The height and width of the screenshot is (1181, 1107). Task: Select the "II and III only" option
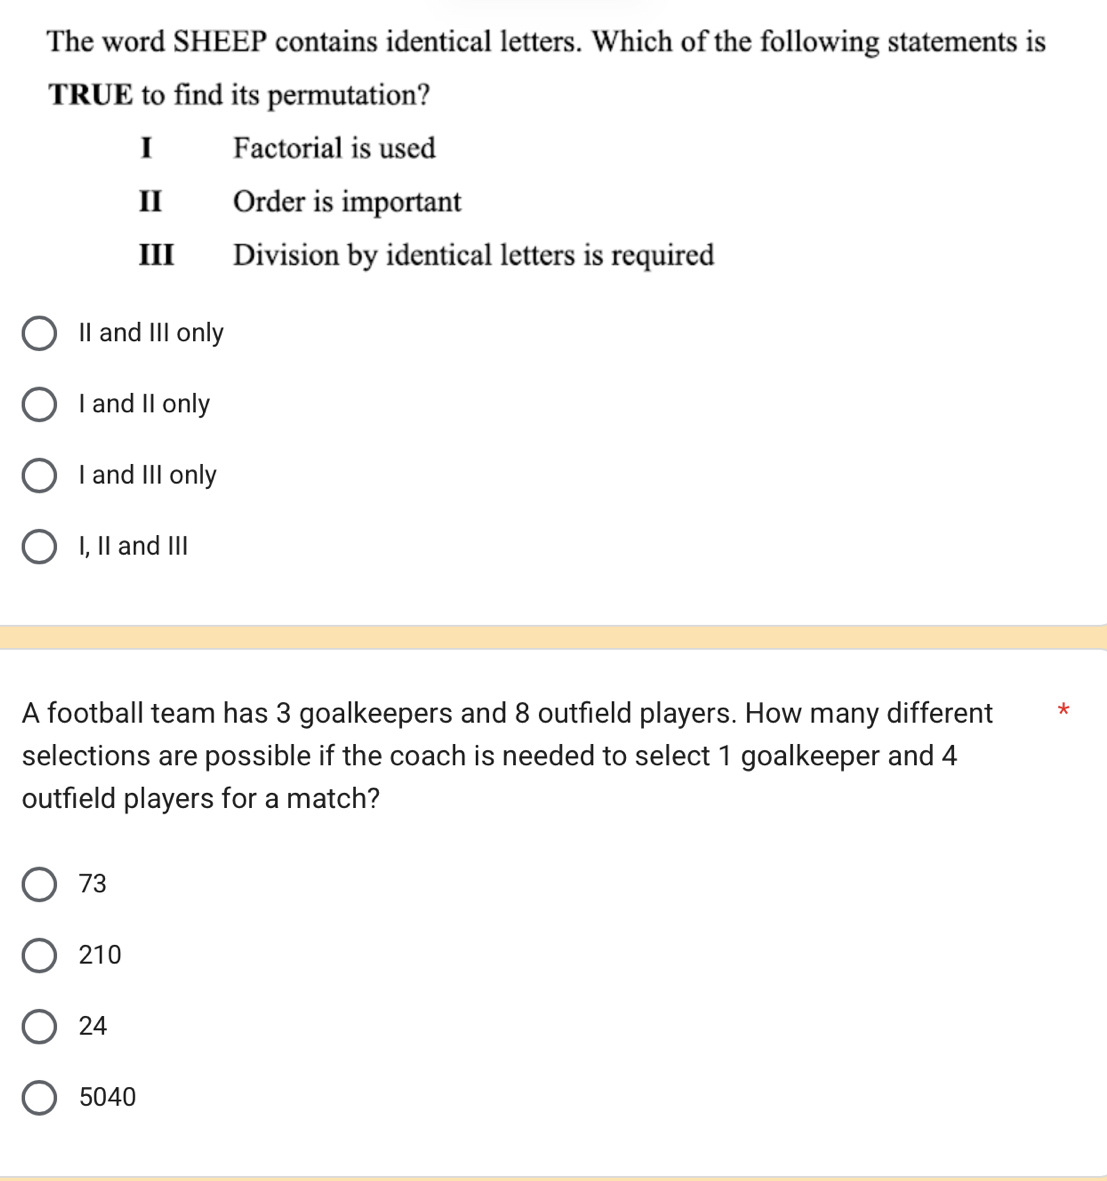[39, 334]
